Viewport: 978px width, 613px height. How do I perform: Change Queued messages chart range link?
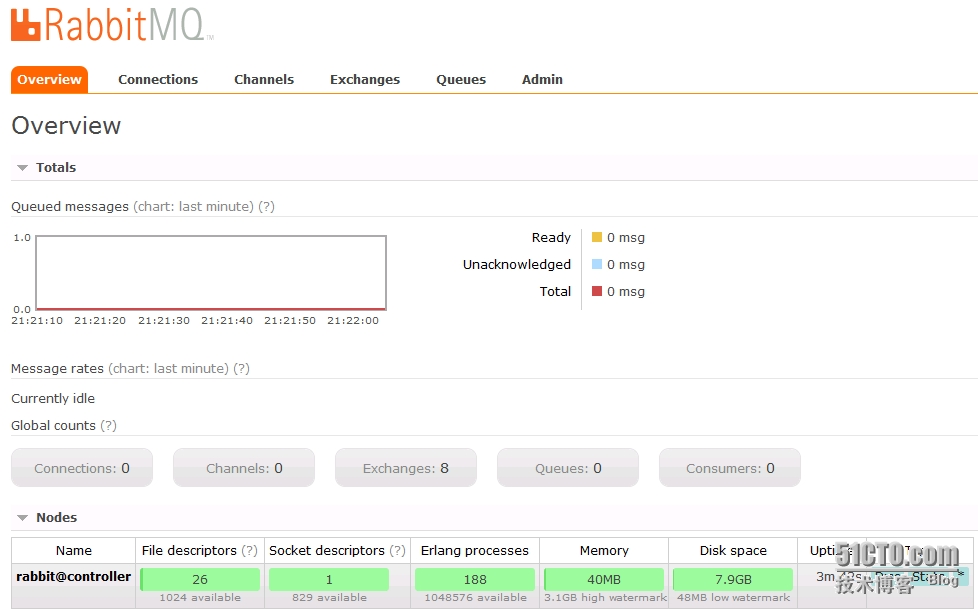click(x=193, y=206)
